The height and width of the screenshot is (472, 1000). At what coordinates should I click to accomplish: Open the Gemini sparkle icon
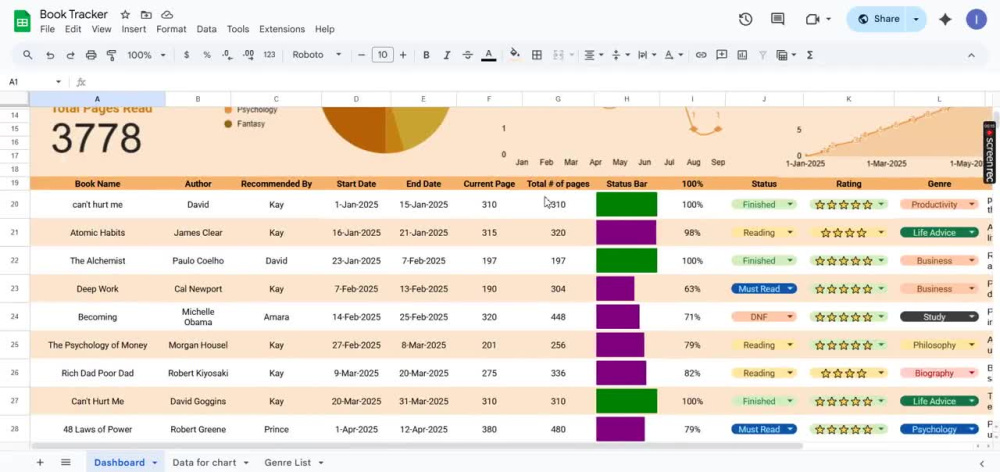tap(945, 19)
